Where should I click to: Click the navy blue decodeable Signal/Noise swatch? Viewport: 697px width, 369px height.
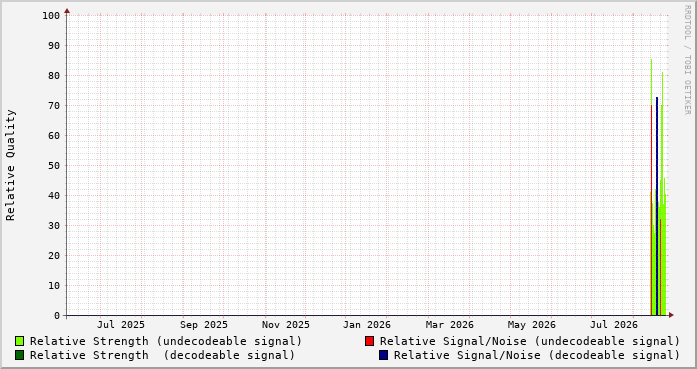coord(383,355)
